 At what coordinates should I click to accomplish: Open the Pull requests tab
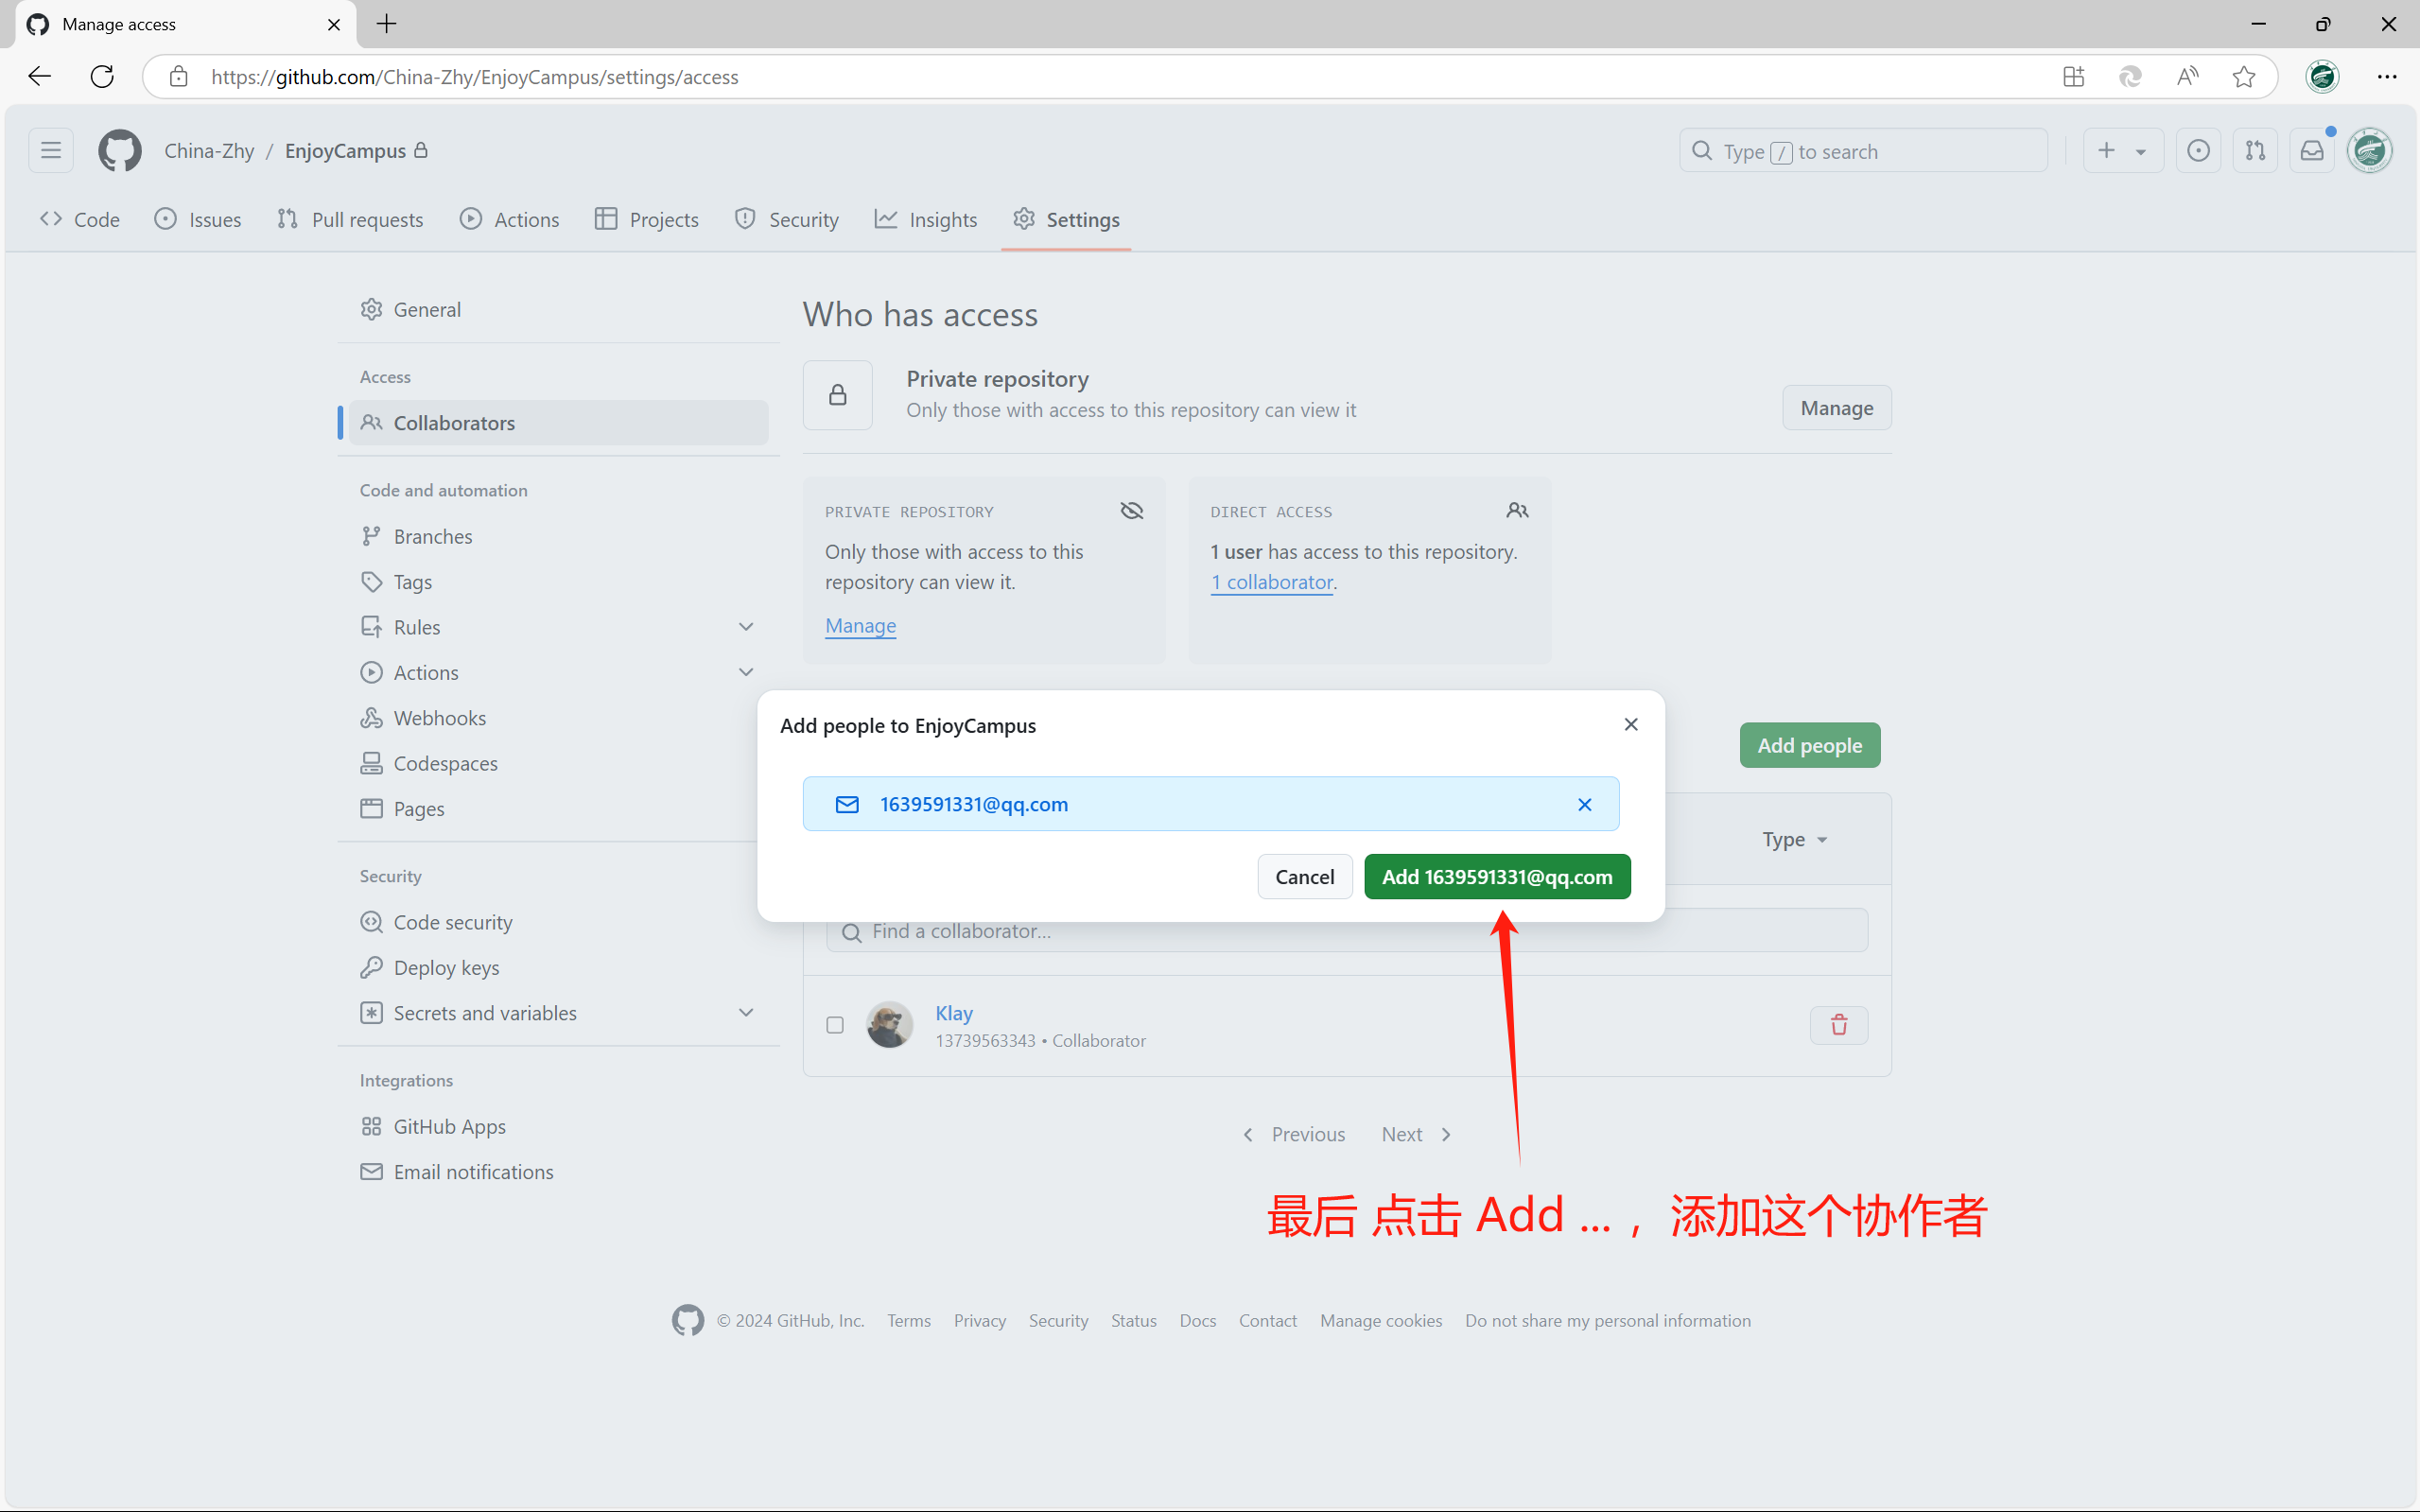[x=350, y=219]
